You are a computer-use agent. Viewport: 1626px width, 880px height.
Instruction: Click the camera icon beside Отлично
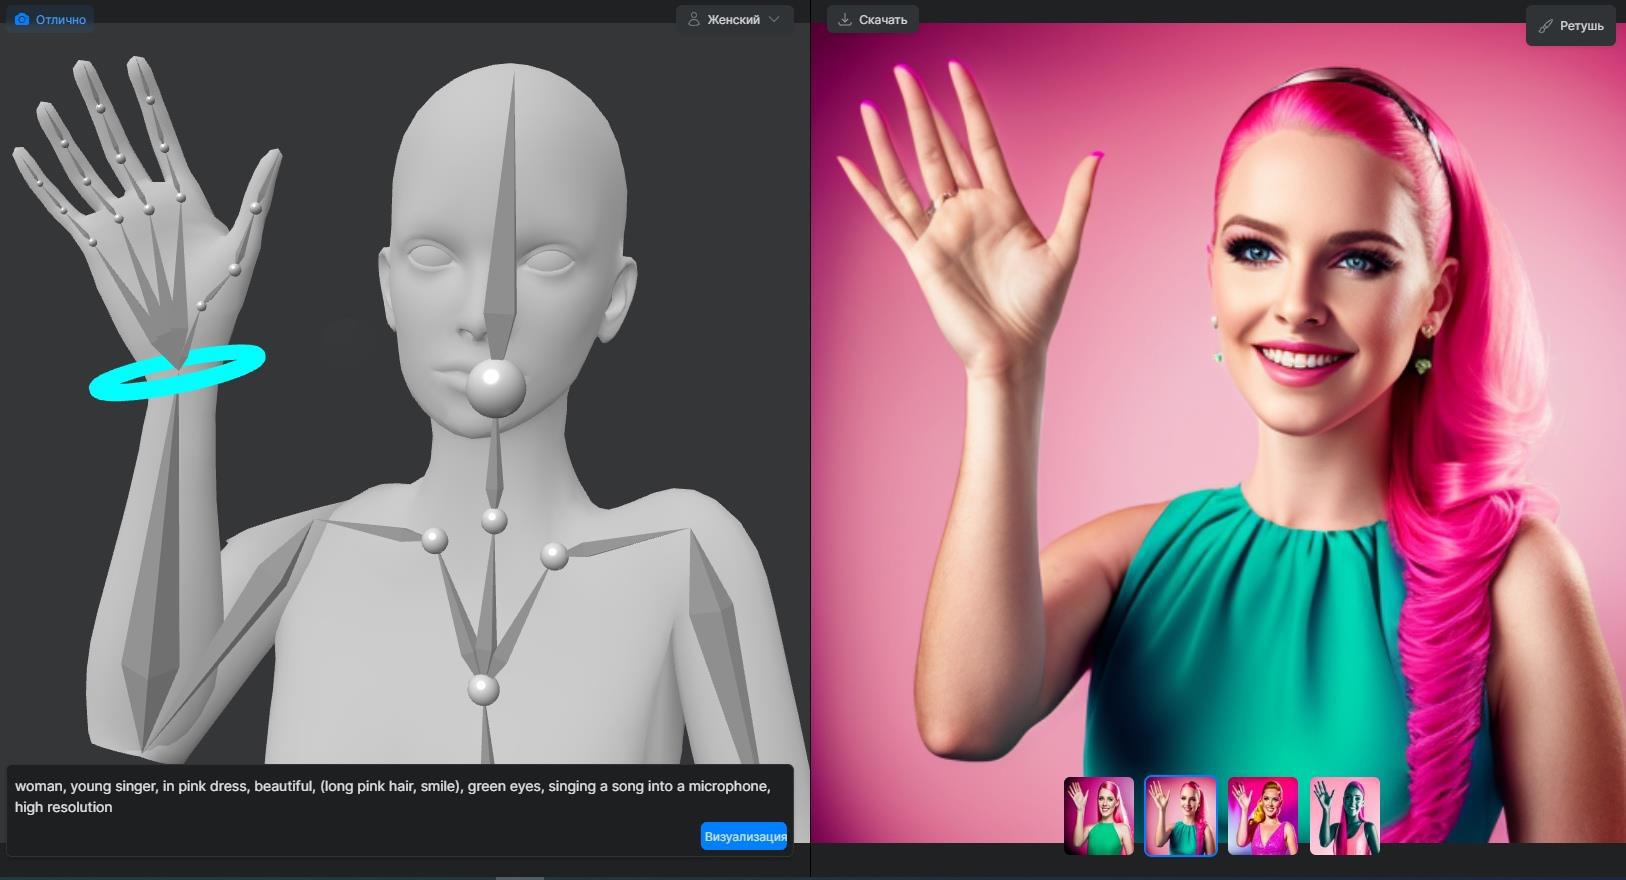tap(22, 19)
